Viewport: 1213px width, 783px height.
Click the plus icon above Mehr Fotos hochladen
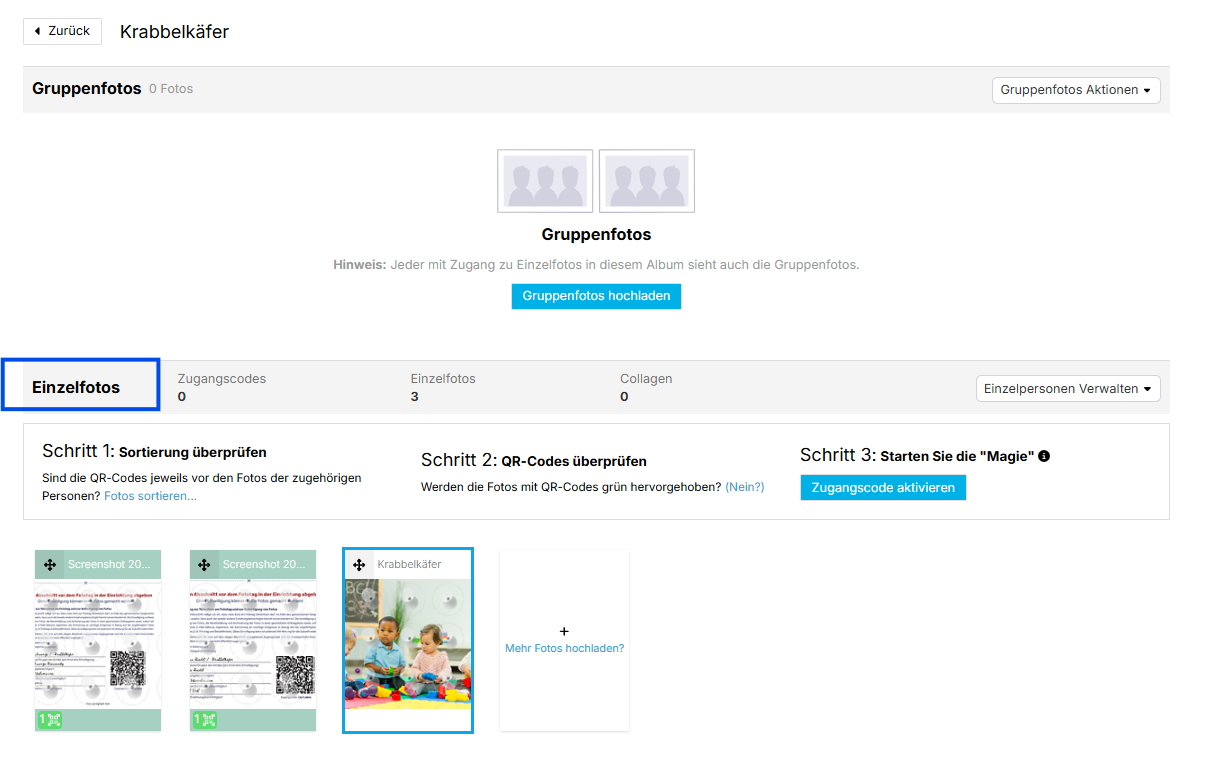(x=564, y=631)
